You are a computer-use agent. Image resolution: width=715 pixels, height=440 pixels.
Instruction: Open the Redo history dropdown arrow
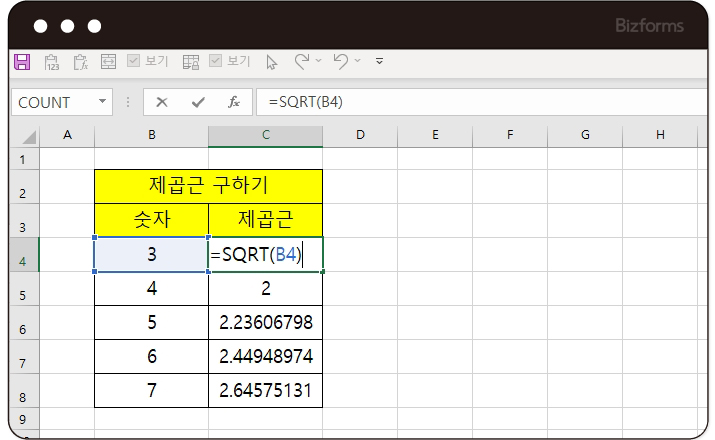(x=319, y=61)
